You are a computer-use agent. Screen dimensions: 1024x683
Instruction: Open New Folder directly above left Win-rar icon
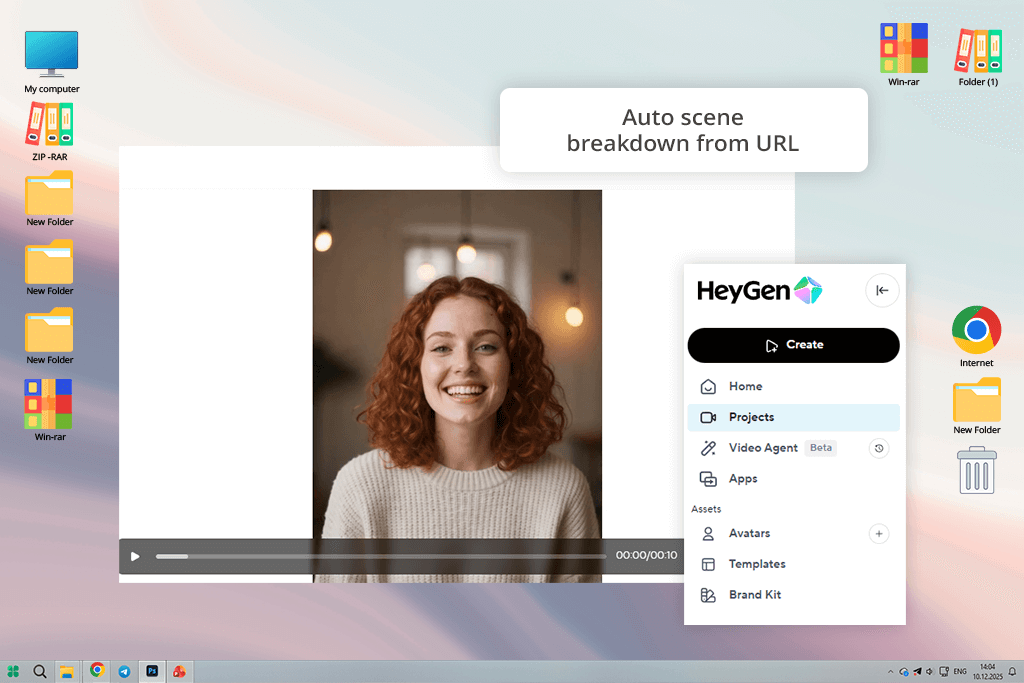pyautogui.click(x=50, y=336)
